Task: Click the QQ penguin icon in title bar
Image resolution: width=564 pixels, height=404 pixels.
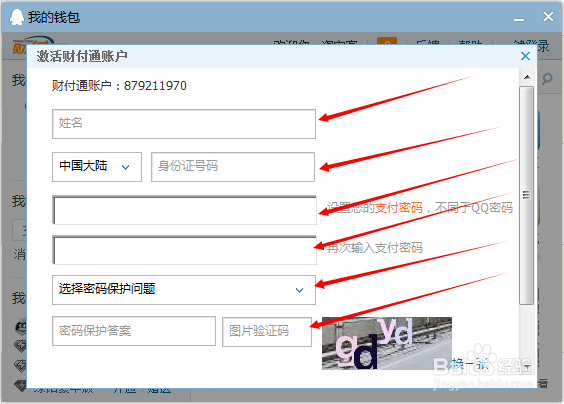Action: [17, 17]
